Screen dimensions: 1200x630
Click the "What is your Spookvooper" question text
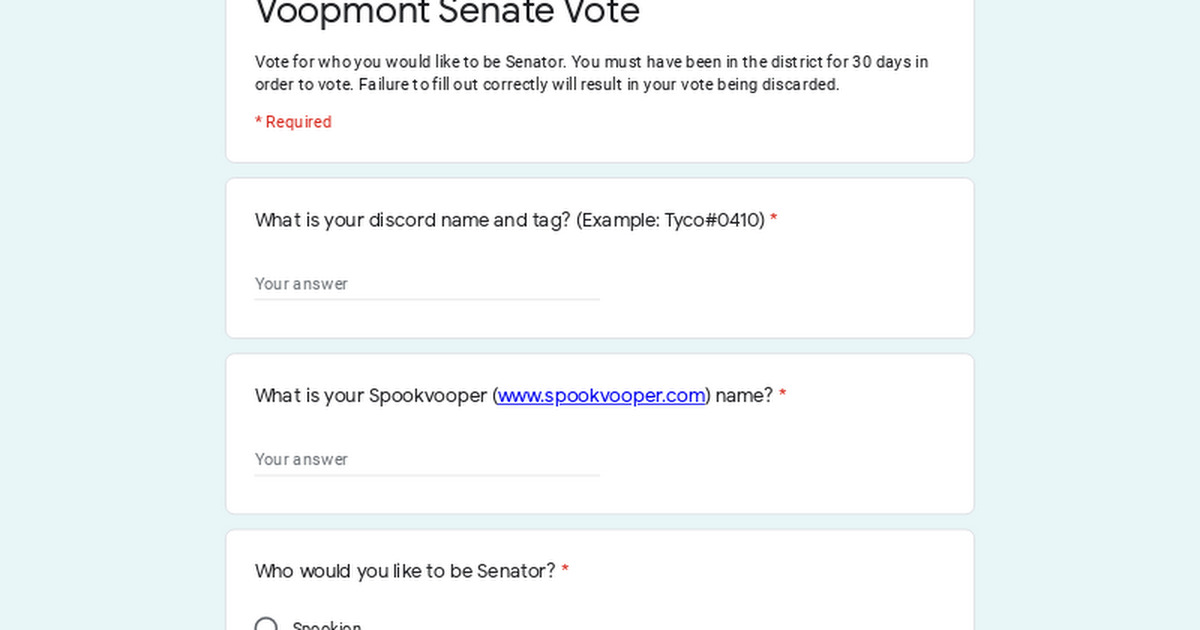[370, 396]
